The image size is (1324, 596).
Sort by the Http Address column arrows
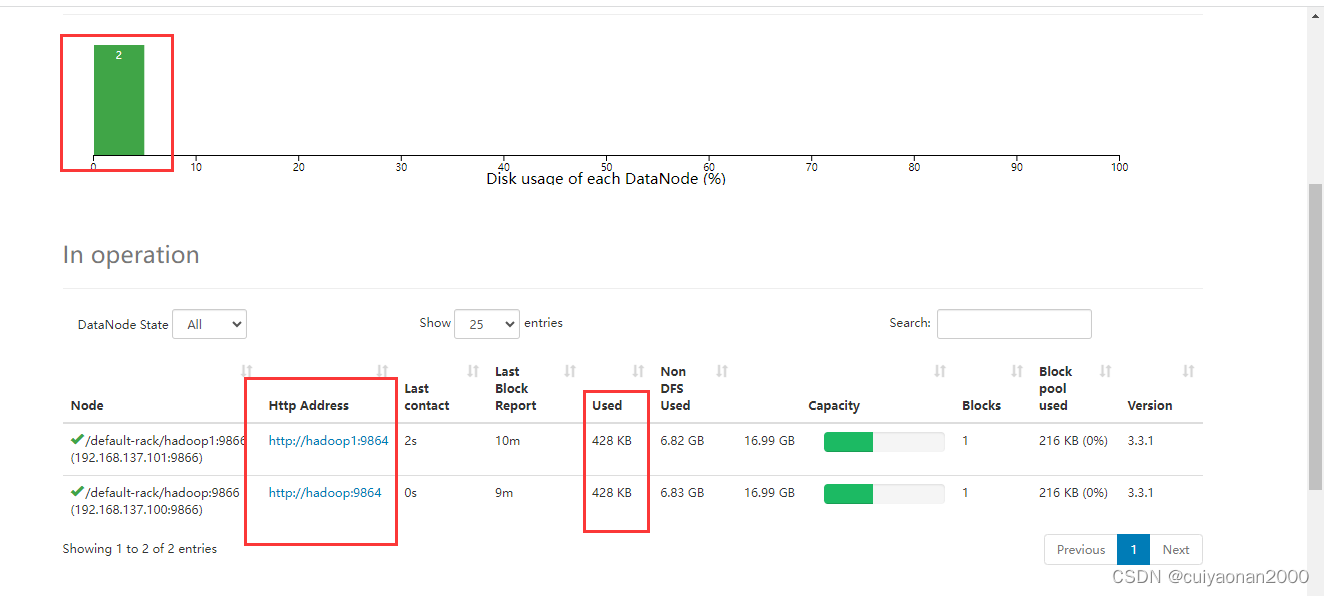point(382,371)
